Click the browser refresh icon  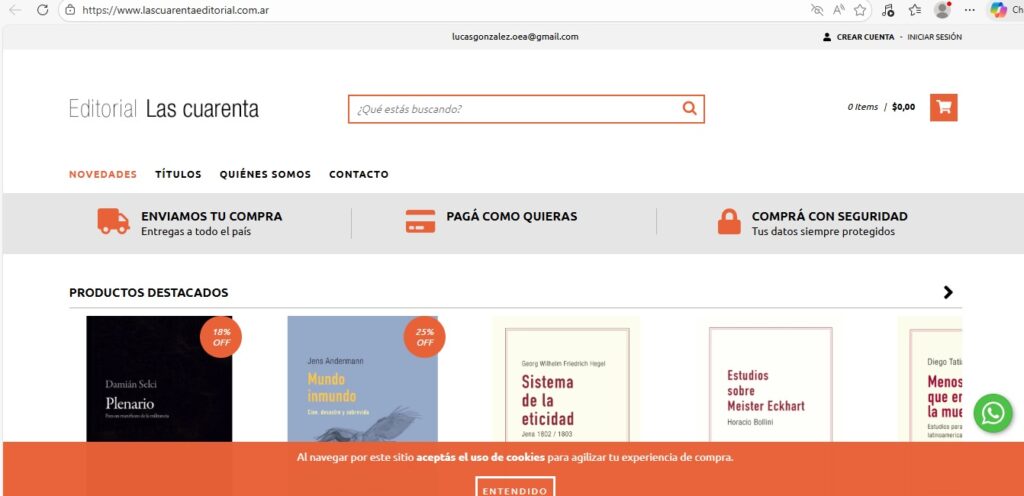42,10
